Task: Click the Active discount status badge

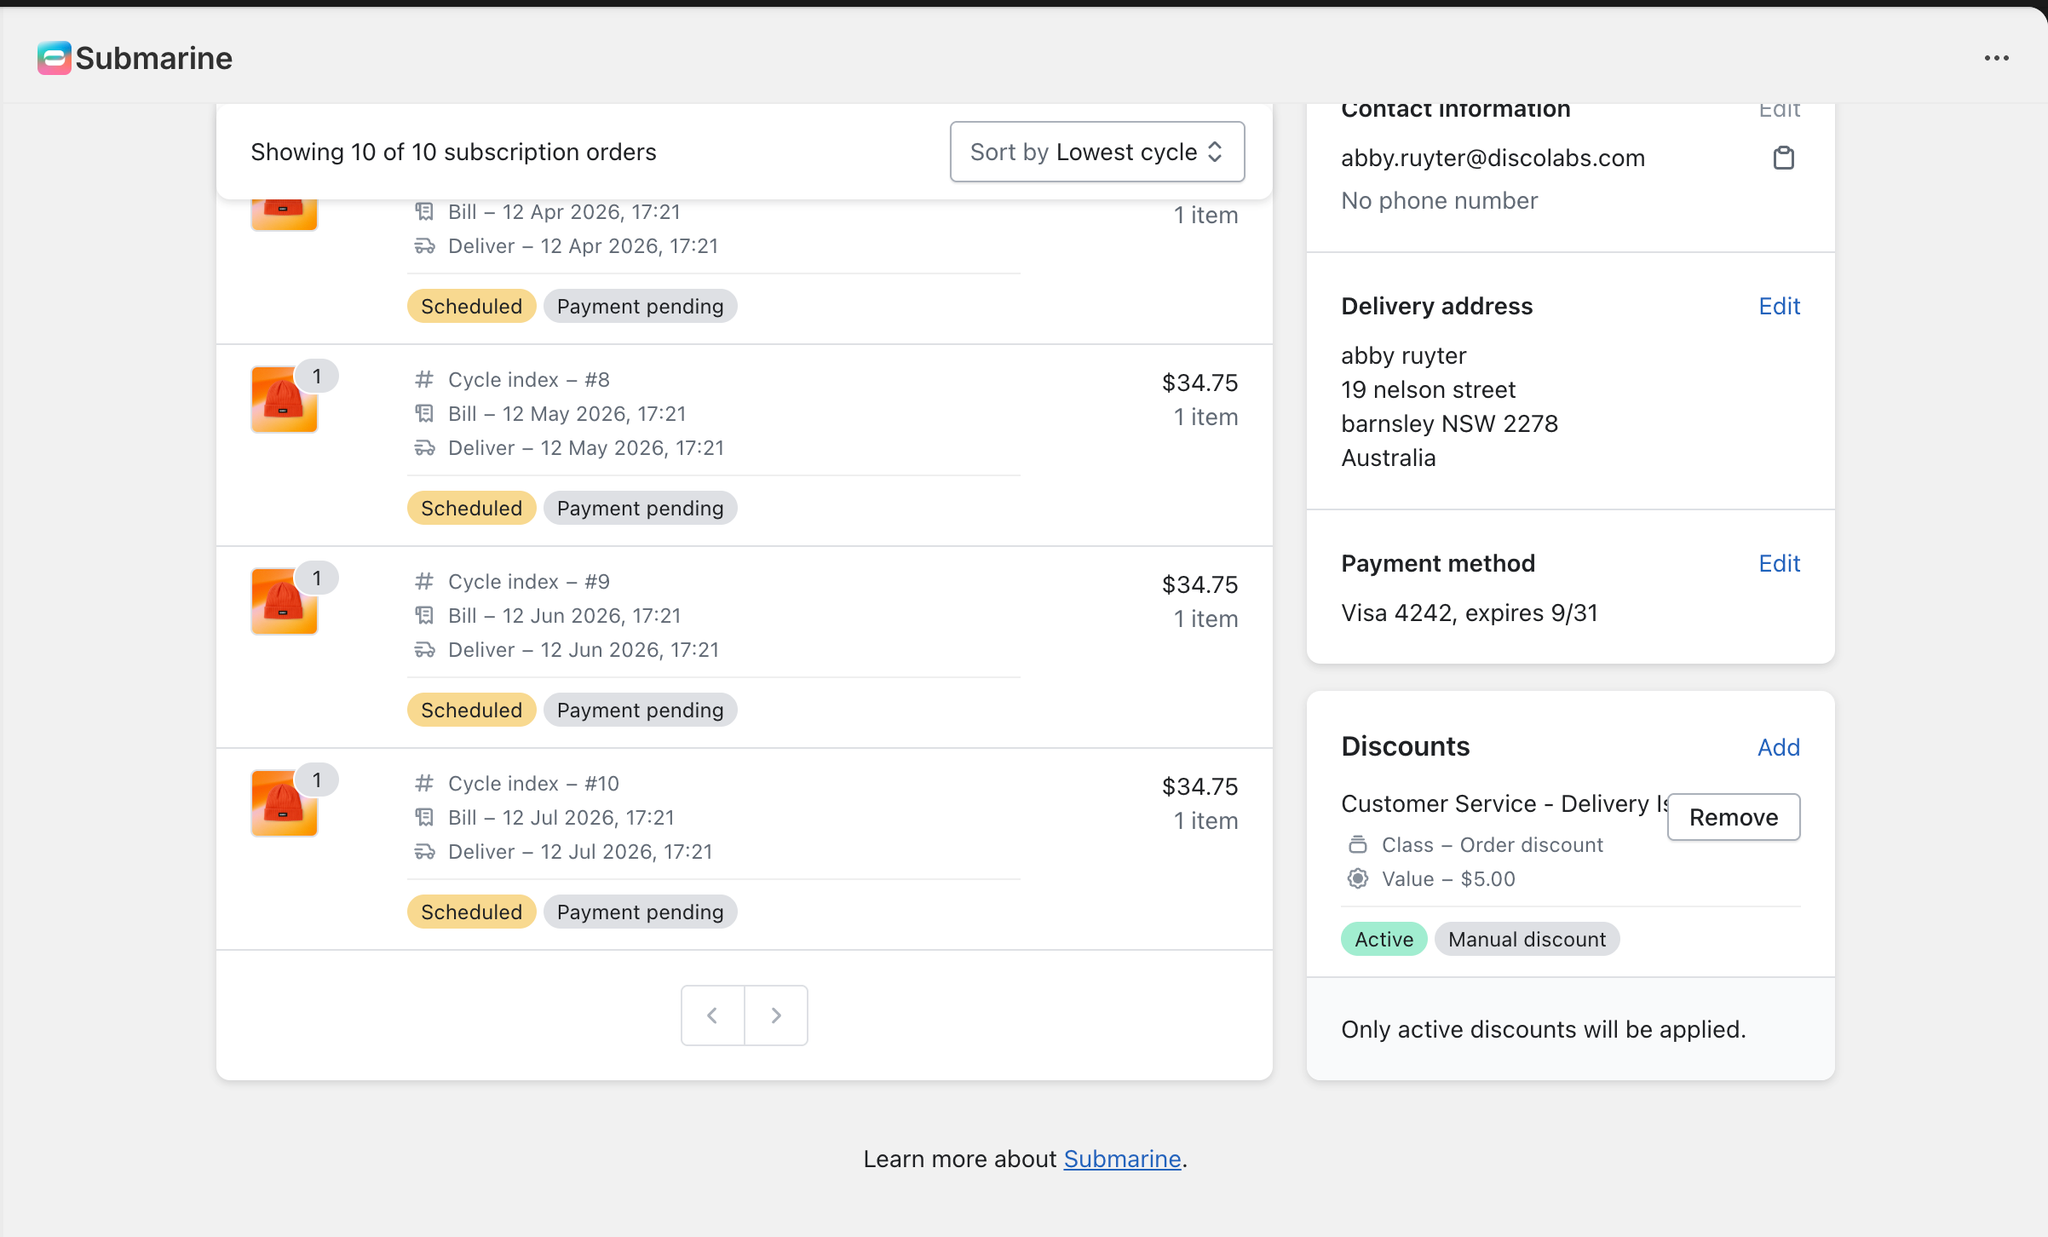Action: (x=1383, y=939)
